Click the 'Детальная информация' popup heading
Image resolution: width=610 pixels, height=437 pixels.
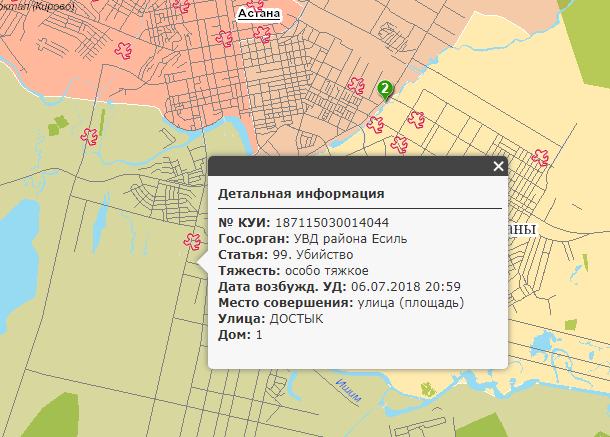301,194
